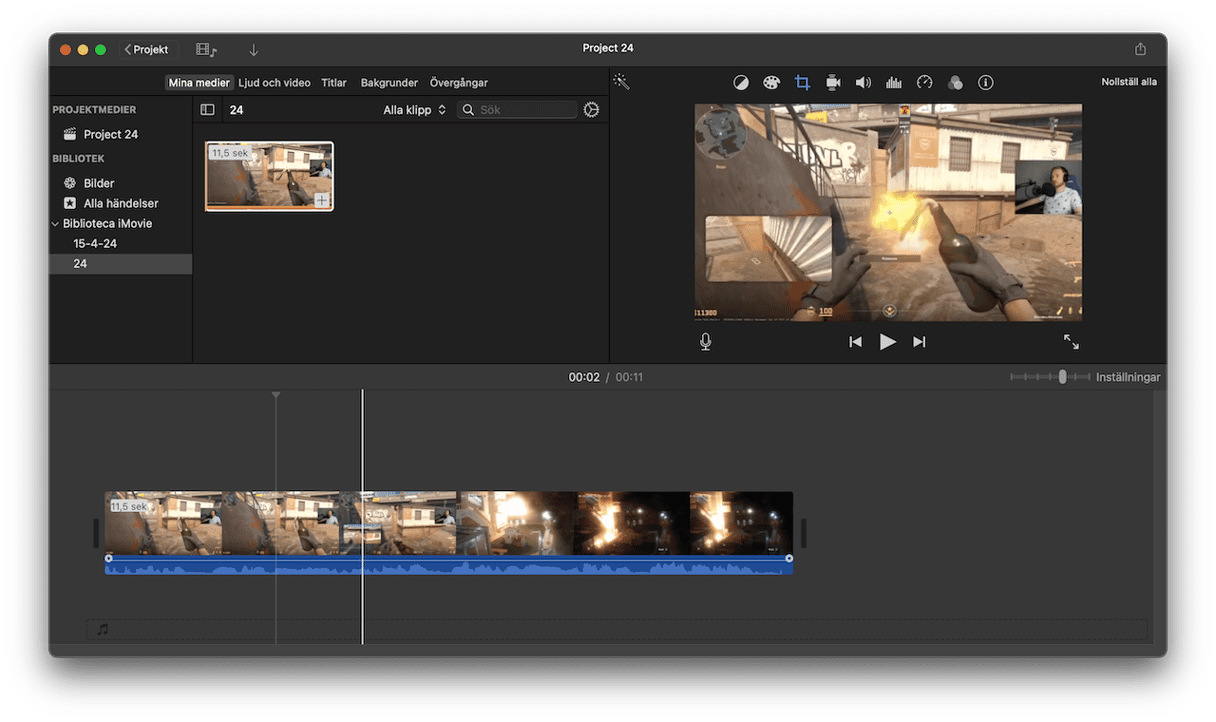Click the import media down-arrow icon
This screenshot has width=1216, height=722.
254,49
